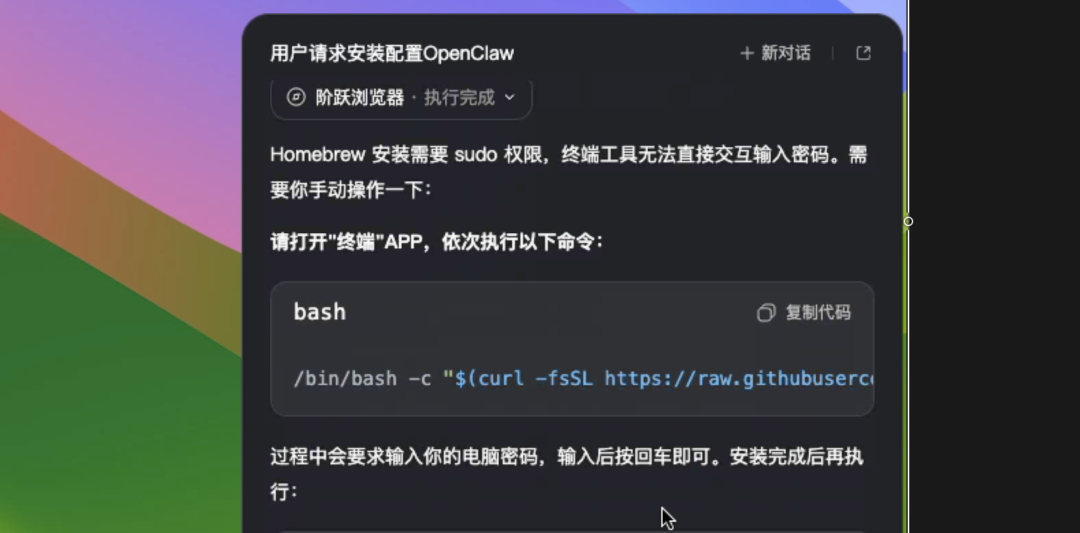Click the circular handle on the right divider
The image size is (1080, 533).
(908, 221)
